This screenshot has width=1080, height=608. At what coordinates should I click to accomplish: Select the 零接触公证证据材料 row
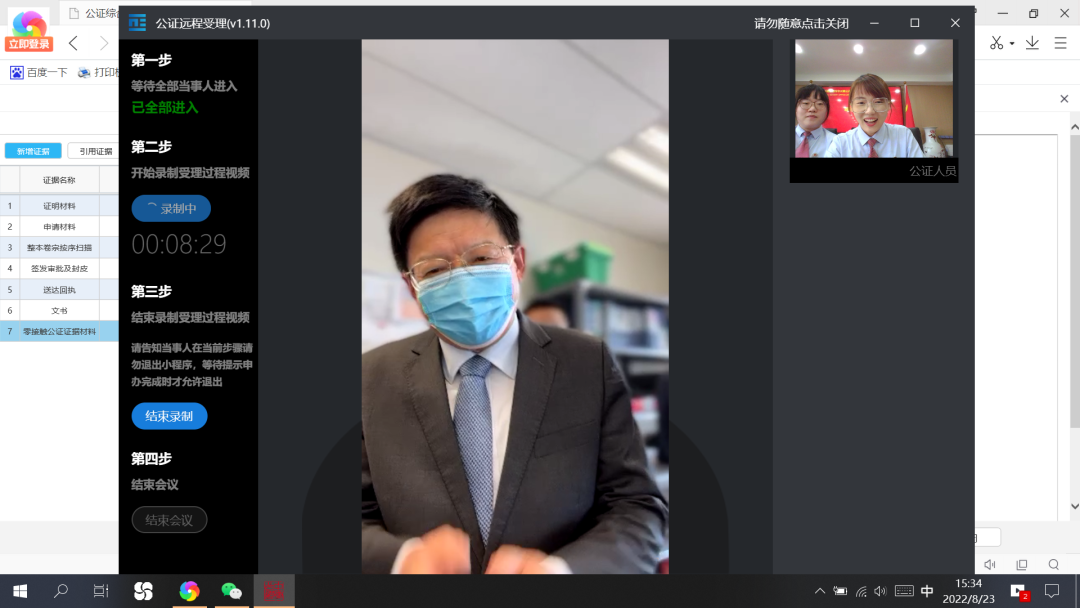(59, 331)
